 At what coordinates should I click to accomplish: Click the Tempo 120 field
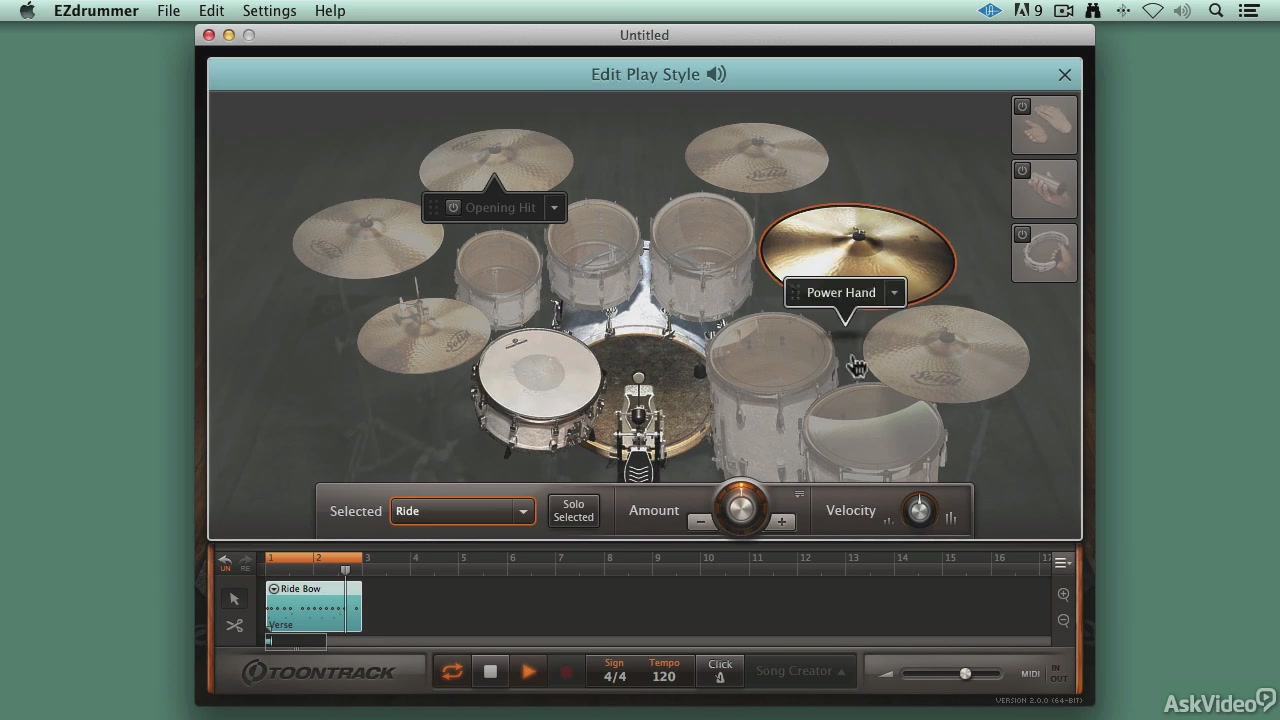664,671
